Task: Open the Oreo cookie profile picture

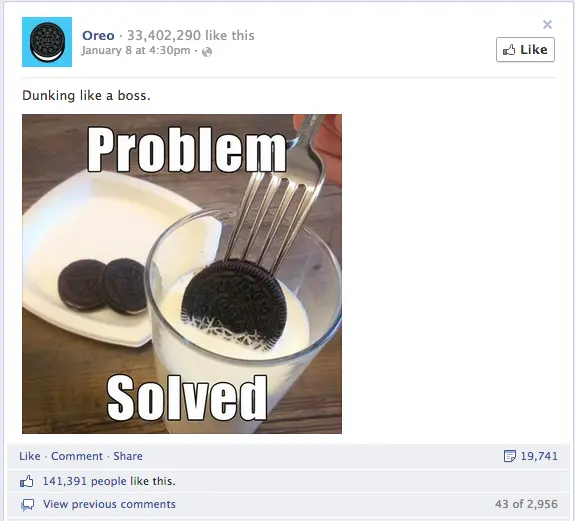Action: [x=47, y=42]
